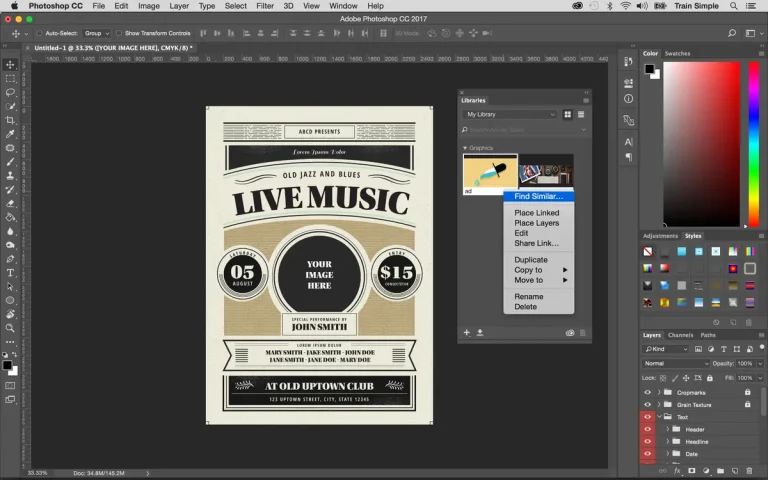
Task: Hide the Cropmarks layer group
Action: pyautogui.click(x=647, y=392)
